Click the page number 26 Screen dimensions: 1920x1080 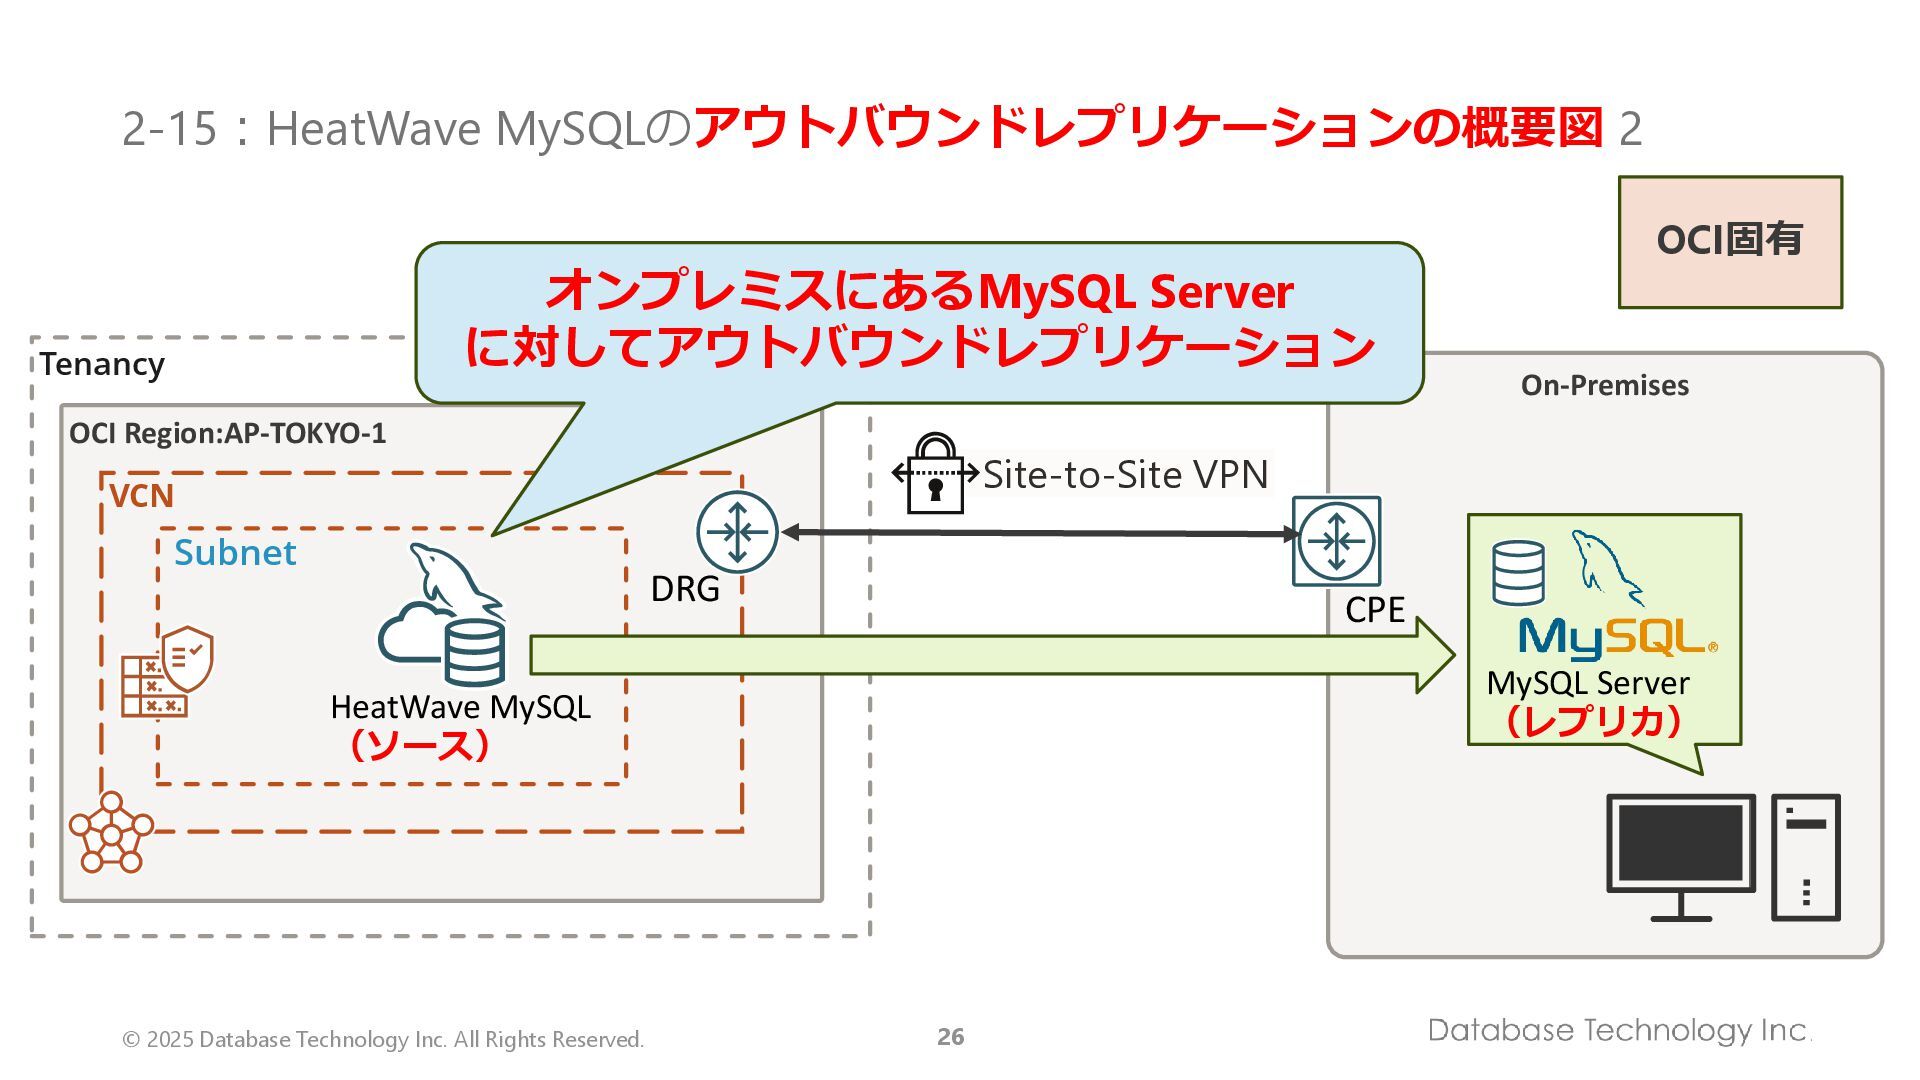click(951, 1037)
